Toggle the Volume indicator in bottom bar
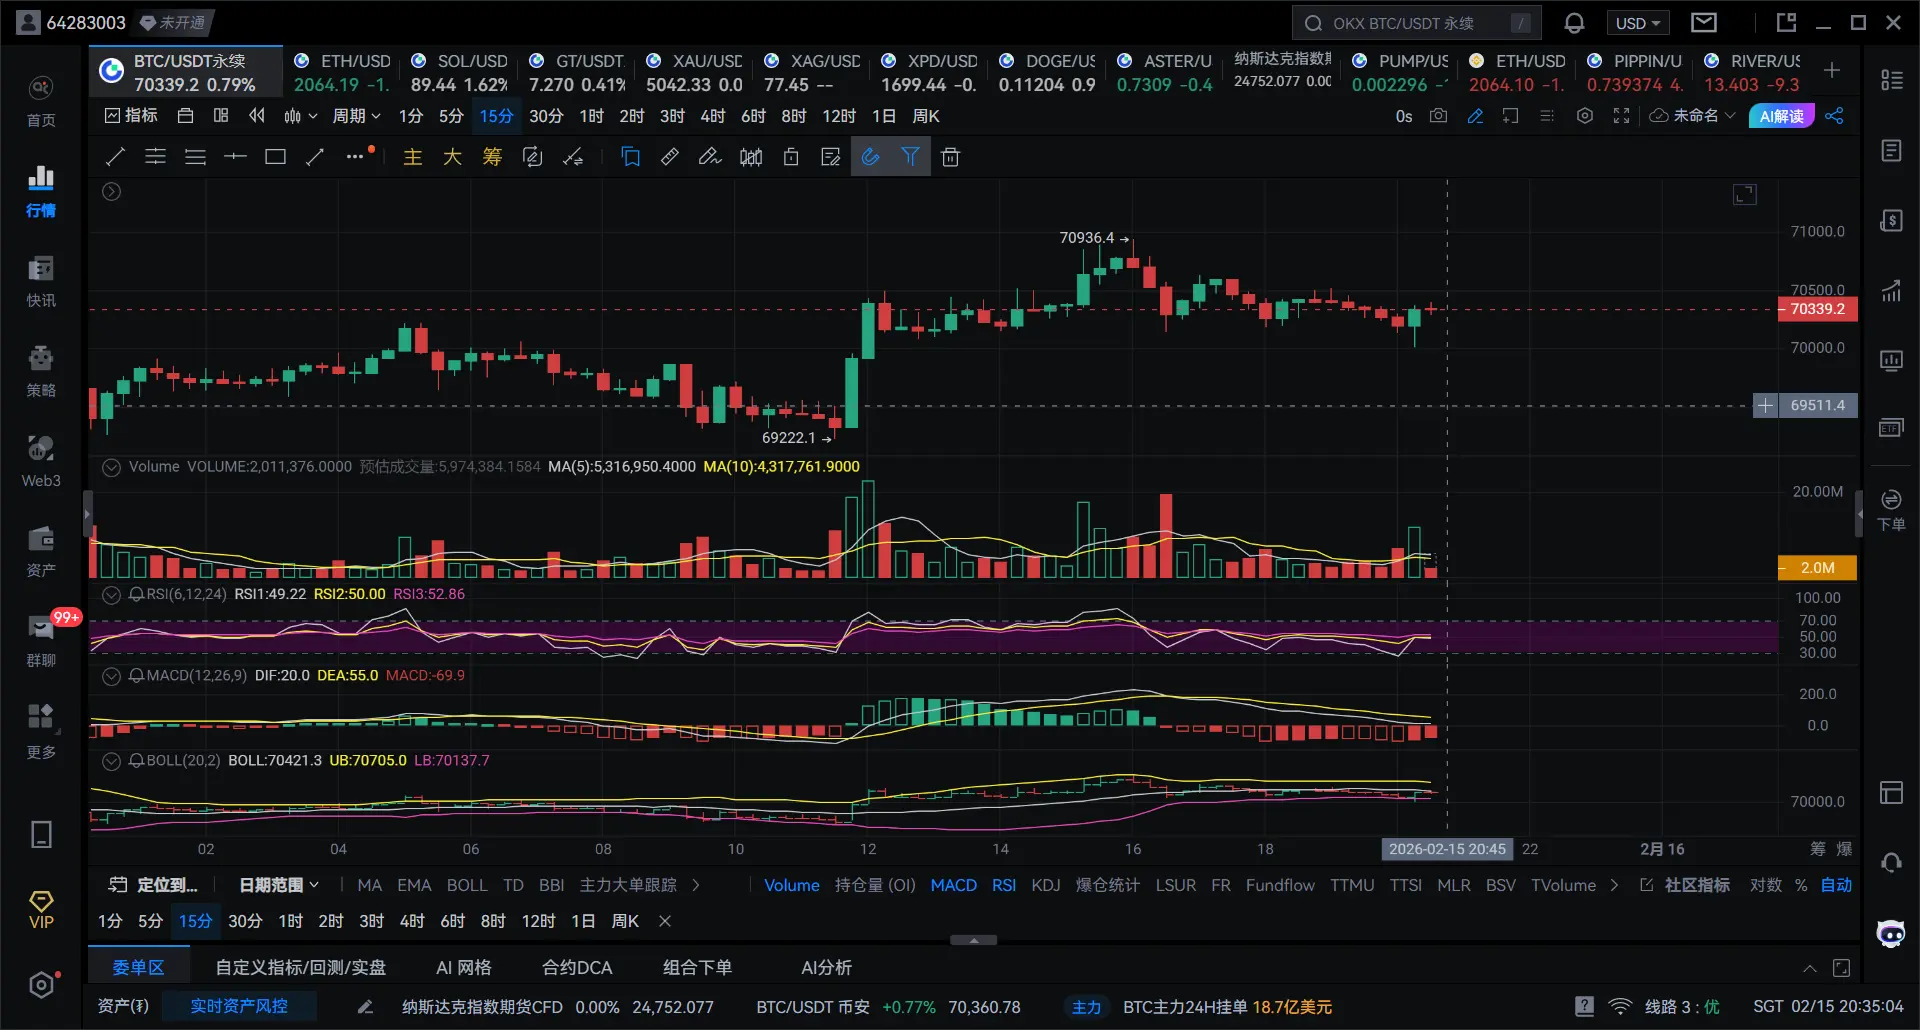Screen dimensions: 1920x1030 (x=792, y=885)
